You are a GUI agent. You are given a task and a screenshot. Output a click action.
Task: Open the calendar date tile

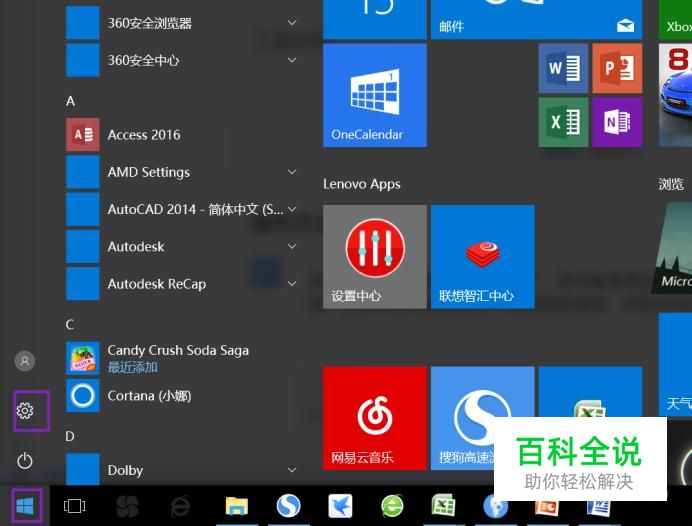tap(375, 19)
